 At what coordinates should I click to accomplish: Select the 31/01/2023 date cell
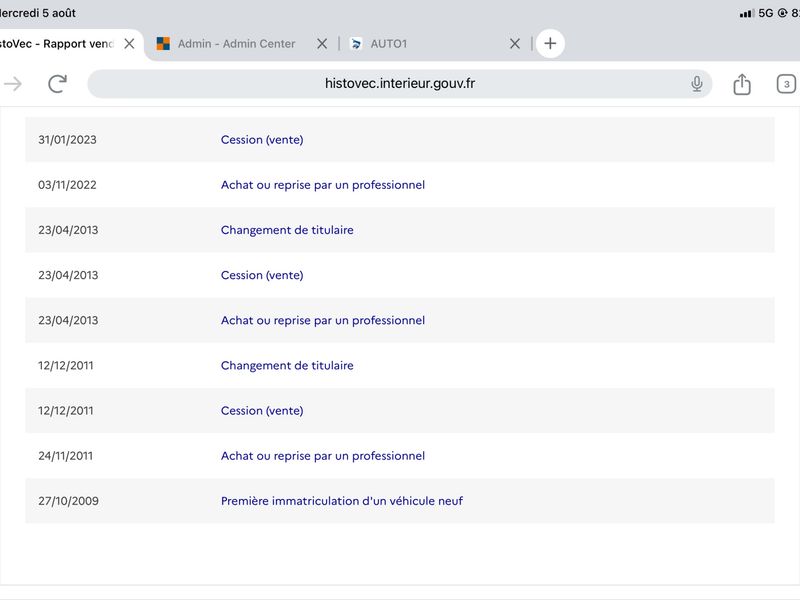[67, 140]
